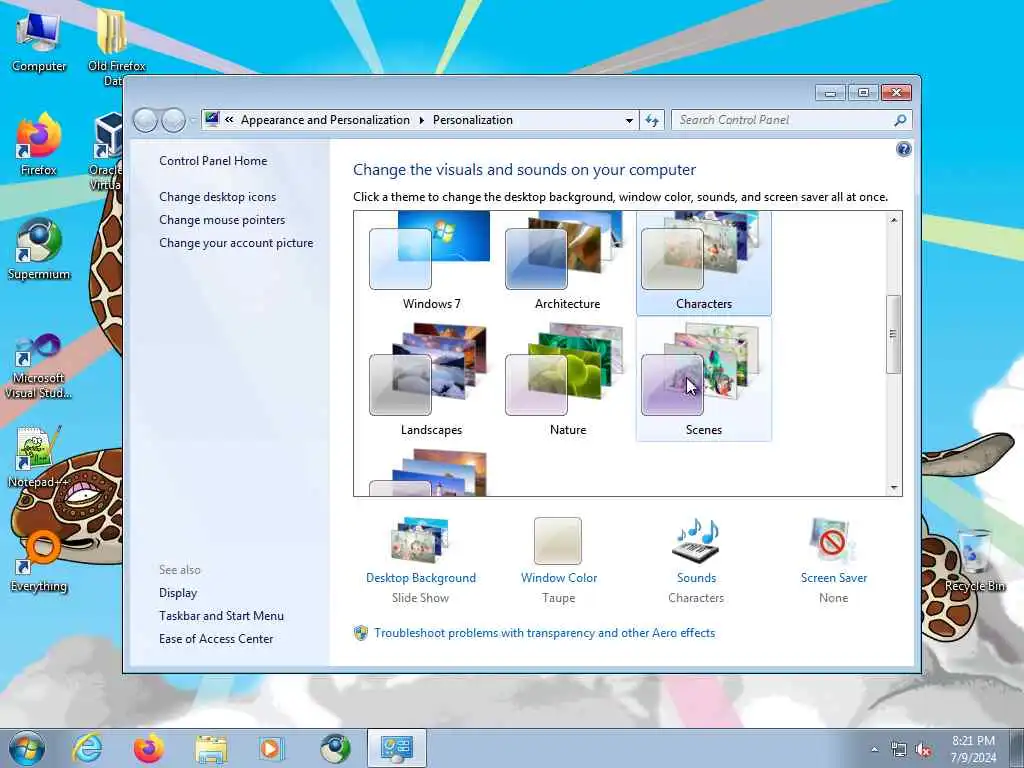Open the Recycle Bin desktop icon

pos(974,560)
